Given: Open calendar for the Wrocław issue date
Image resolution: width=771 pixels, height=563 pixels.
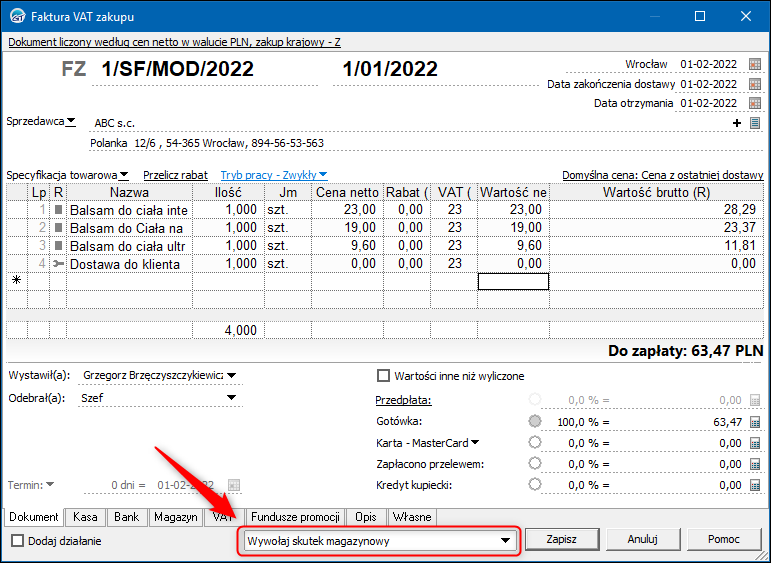Looking at the screenshot, I should tap(755, 64).
